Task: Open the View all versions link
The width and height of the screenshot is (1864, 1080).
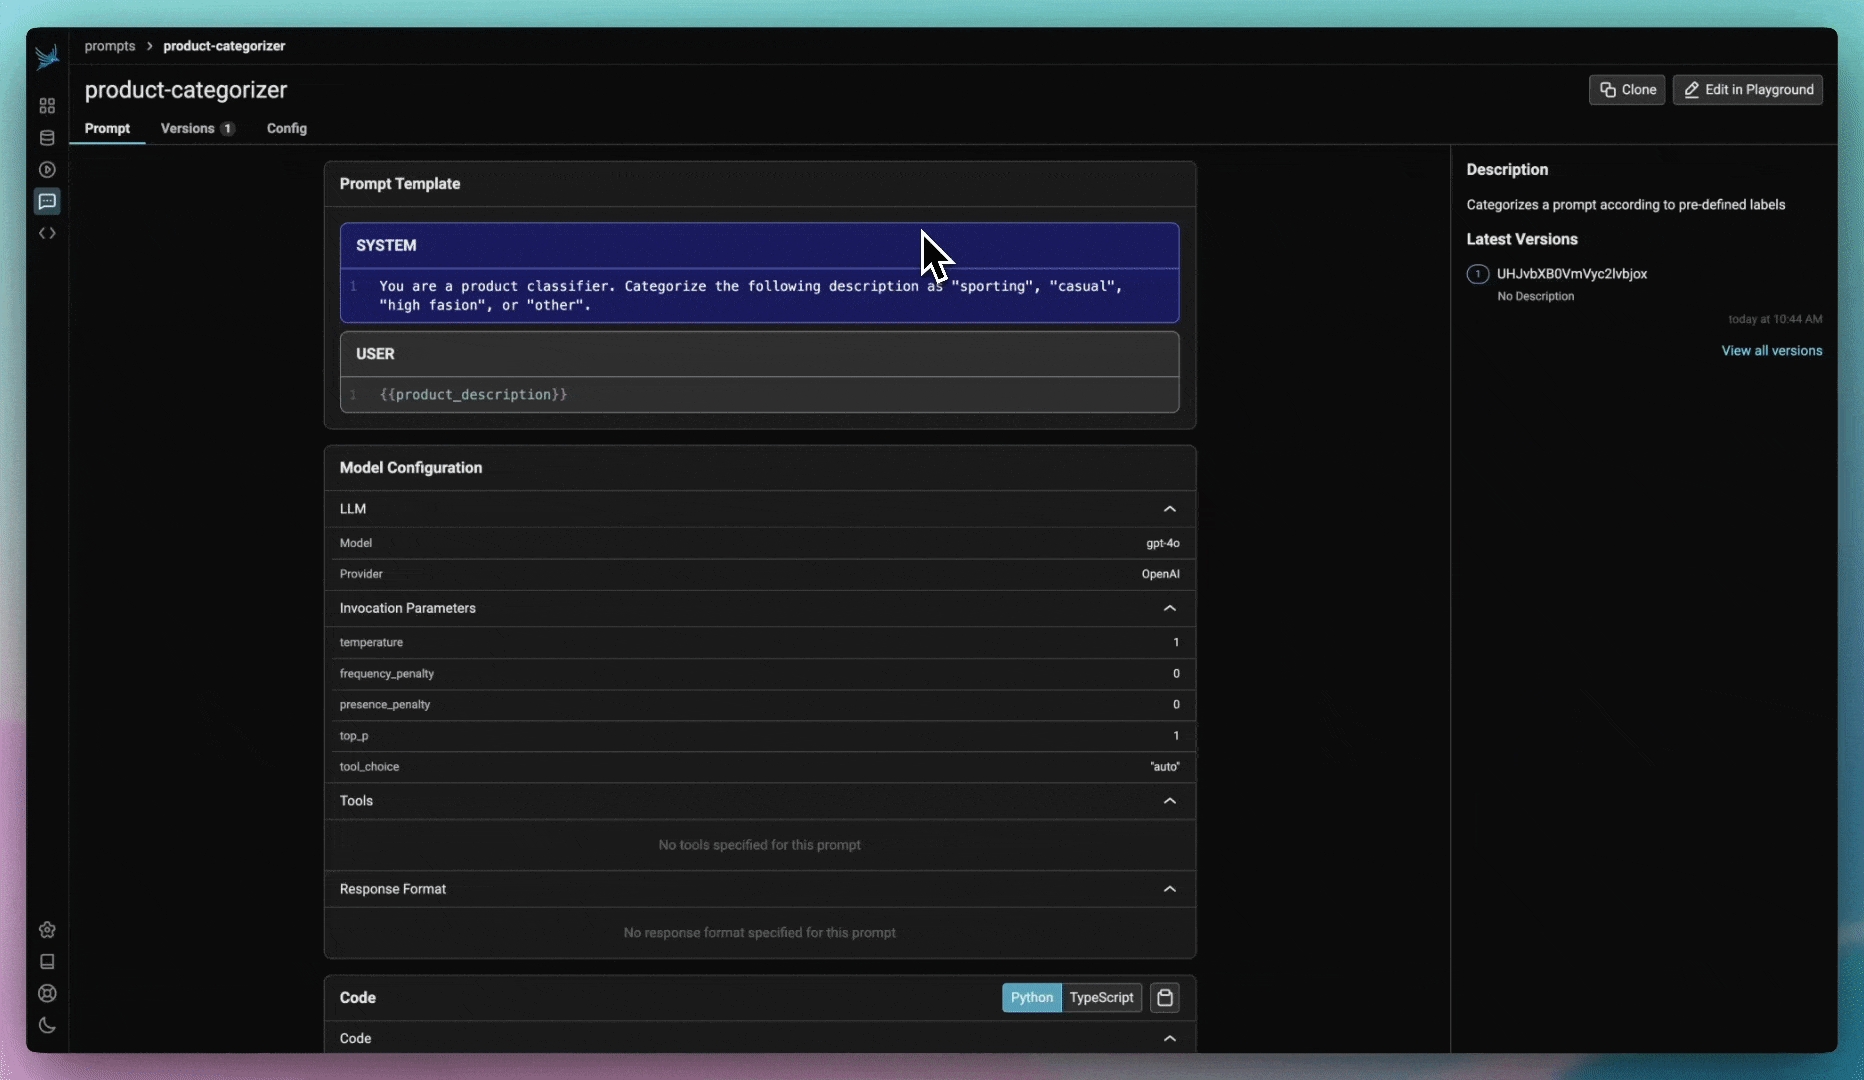Action: click(x=1771, y=351)
